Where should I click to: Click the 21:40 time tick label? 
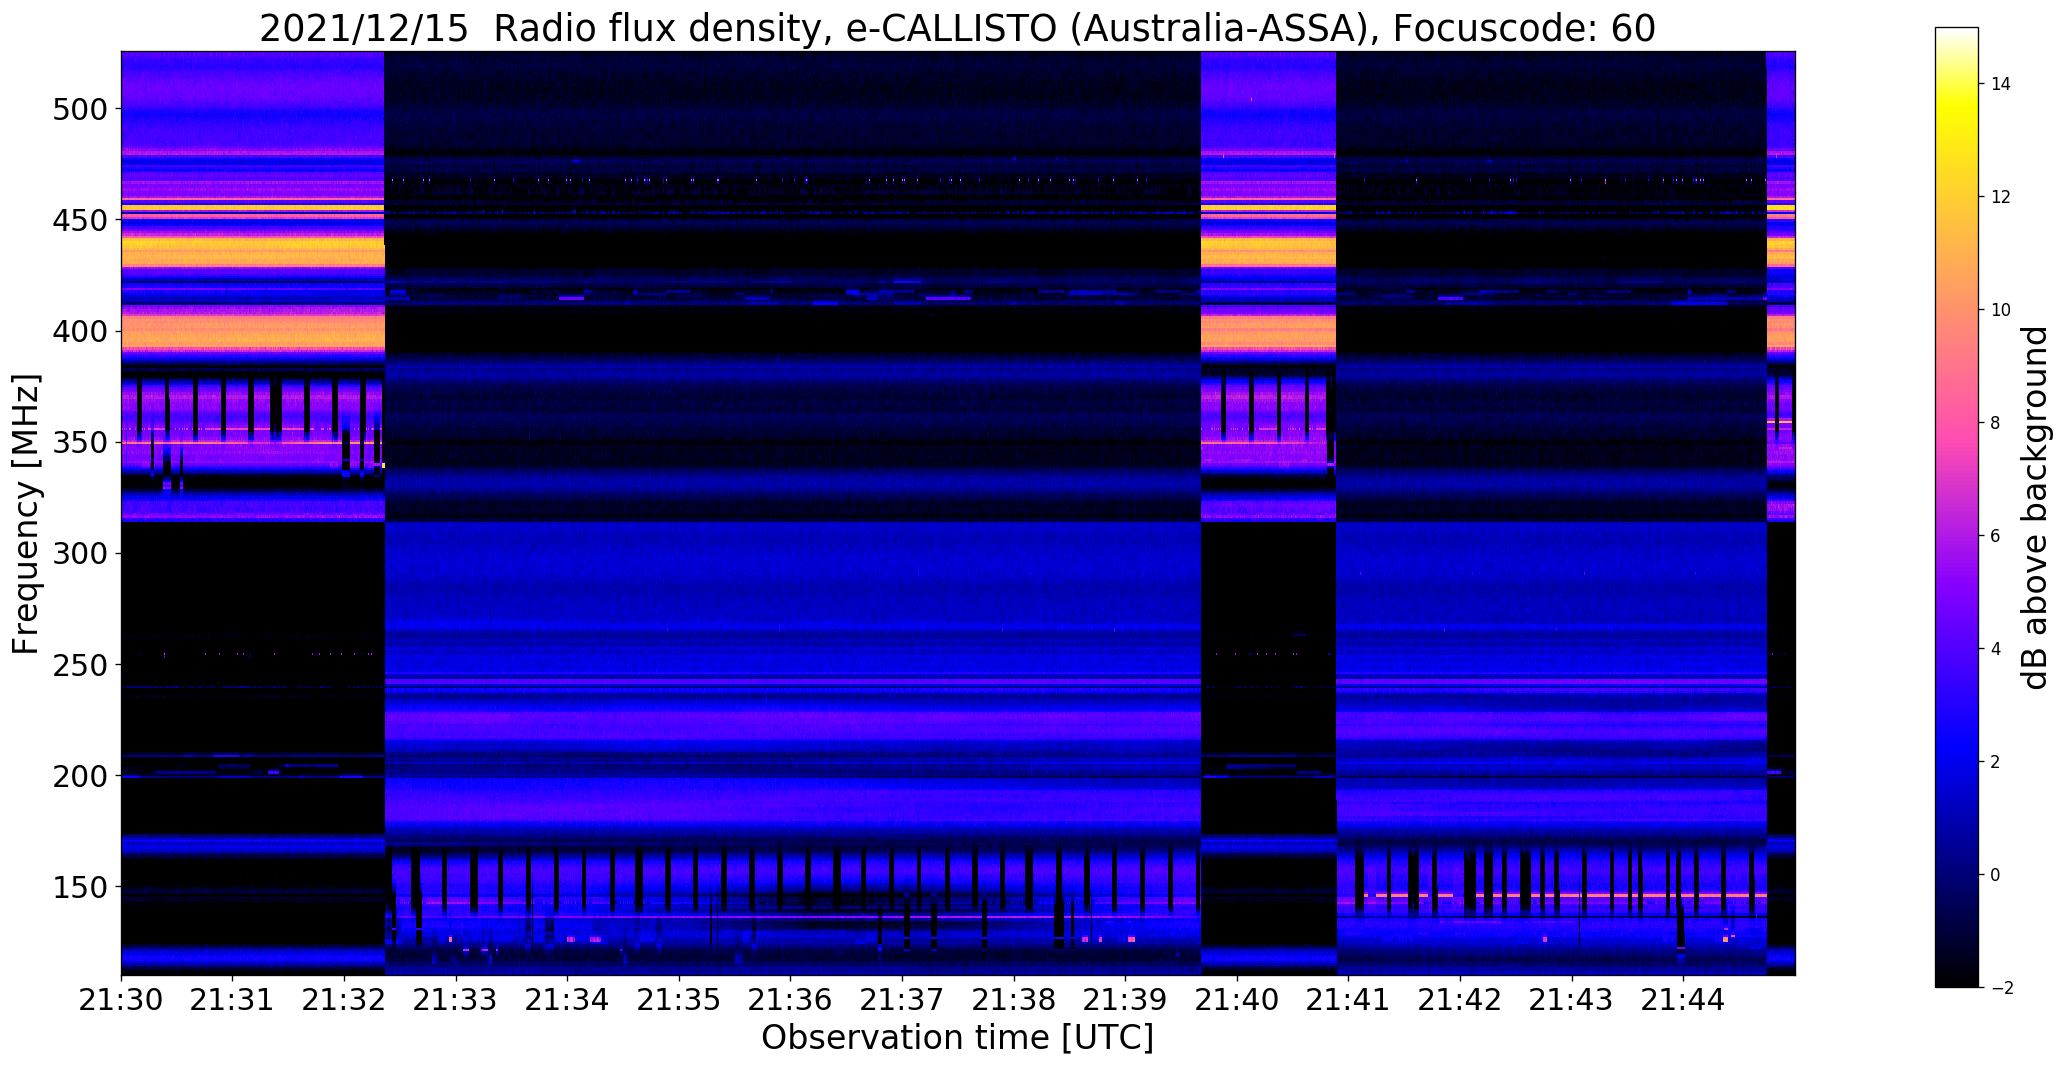coord(1238,1000)
